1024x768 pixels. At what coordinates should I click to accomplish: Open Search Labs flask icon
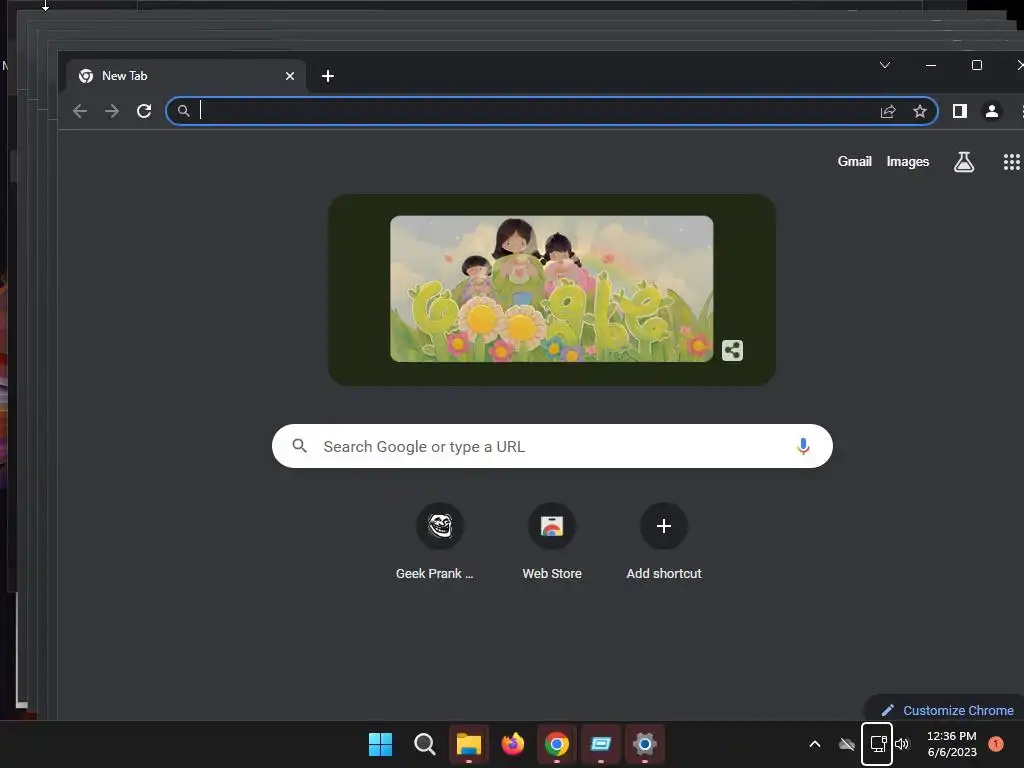click(963, 161)
